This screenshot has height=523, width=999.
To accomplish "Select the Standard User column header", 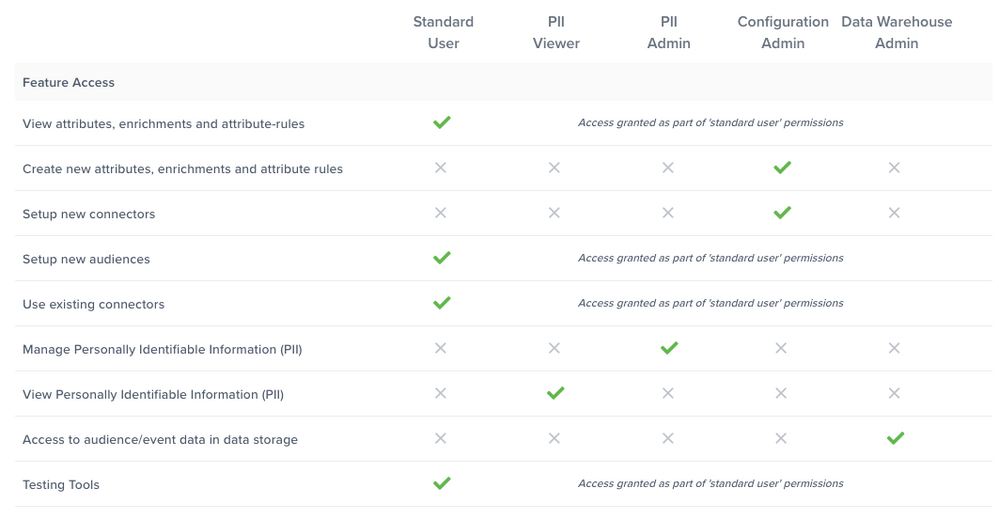I will [443, 32].
